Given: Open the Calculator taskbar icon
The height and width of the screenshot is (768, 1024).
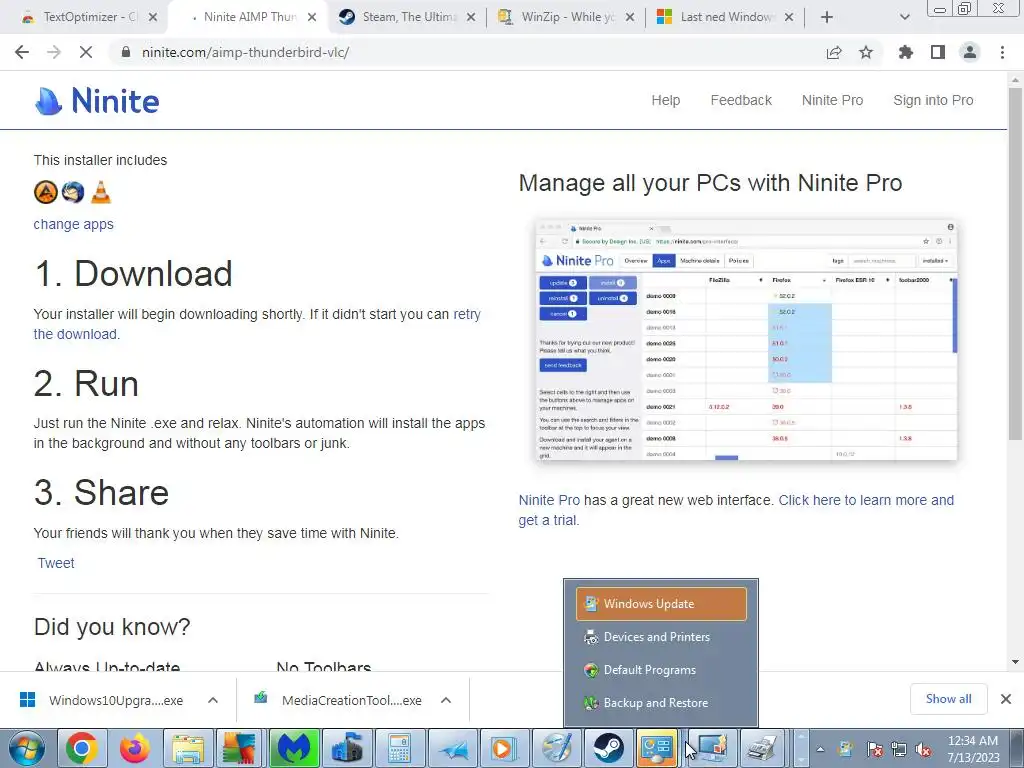Looking at the screenshot, I should tap(399, 748).
